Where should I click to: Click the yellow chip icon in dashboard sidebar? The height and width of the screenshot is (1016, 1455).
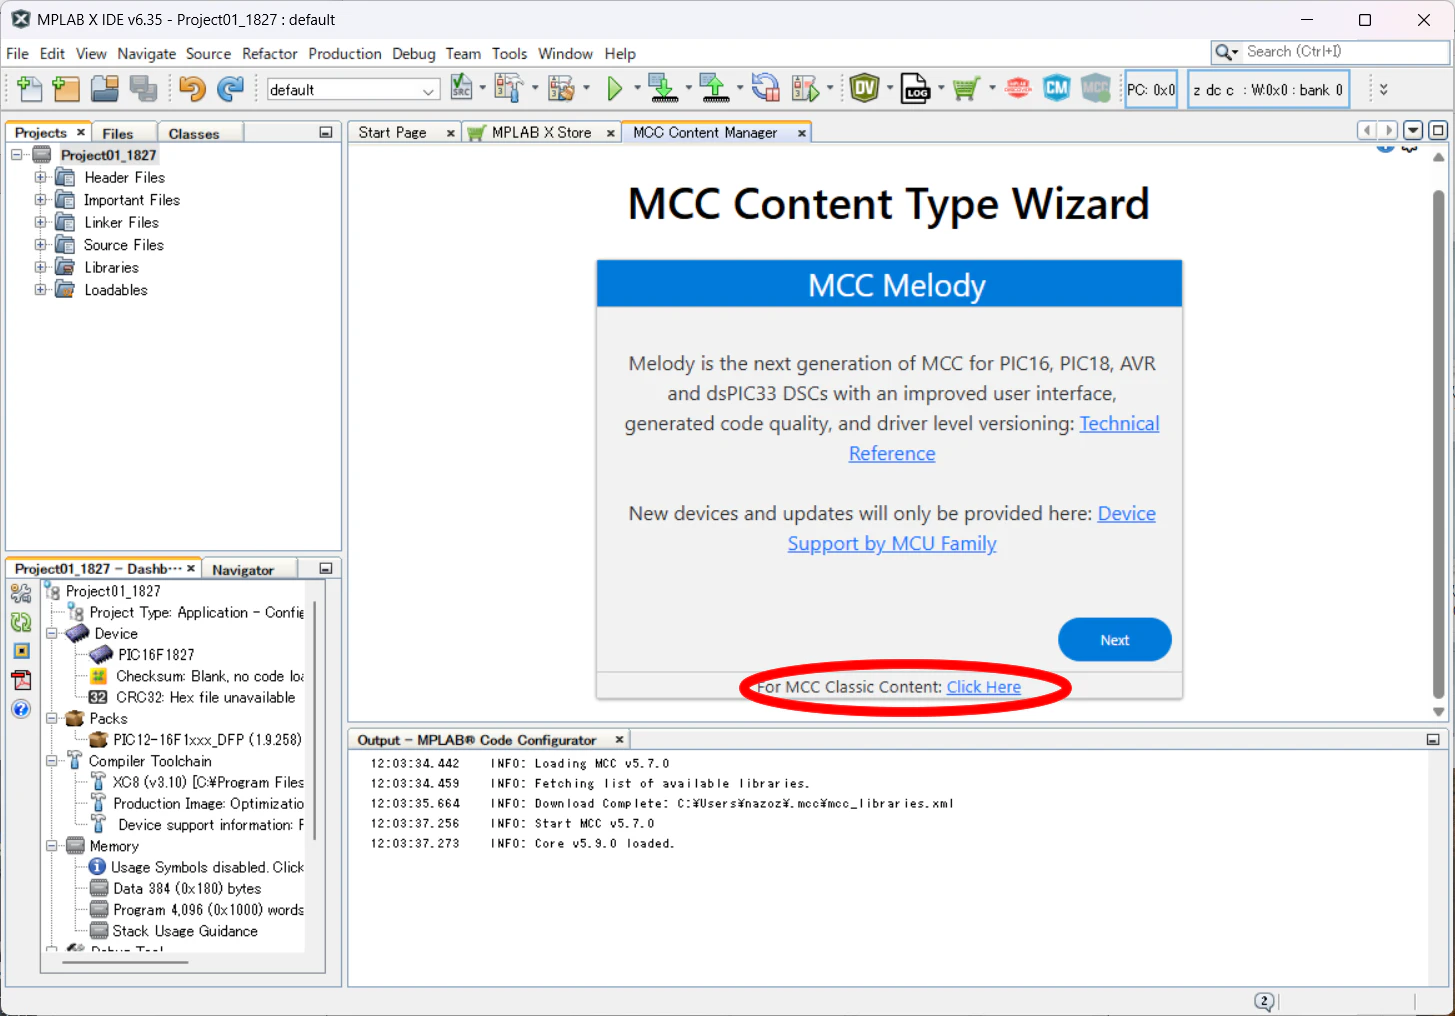coord(21,651)
